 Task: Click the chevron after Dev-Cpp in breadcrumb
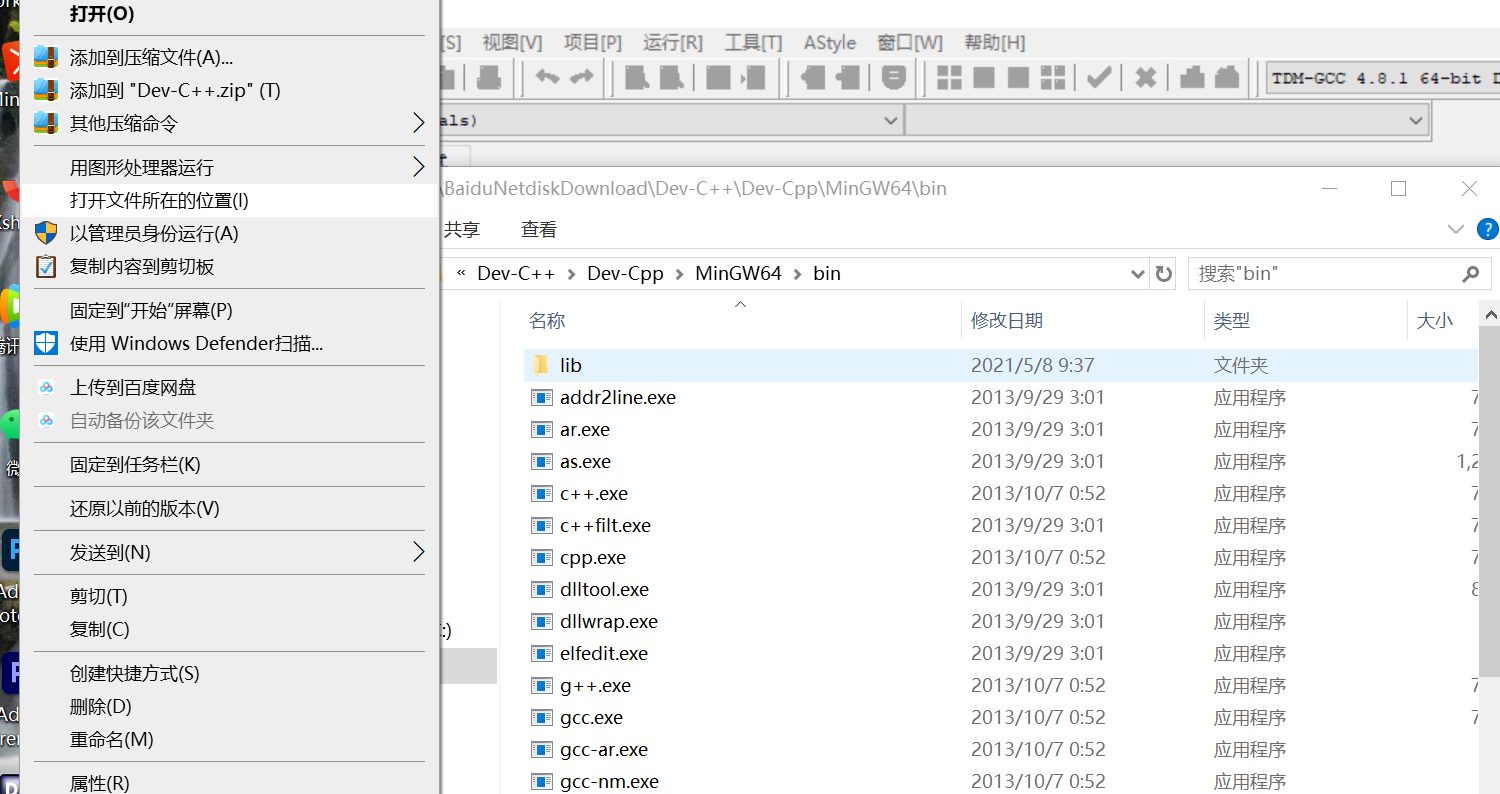(x=680, y=273)
